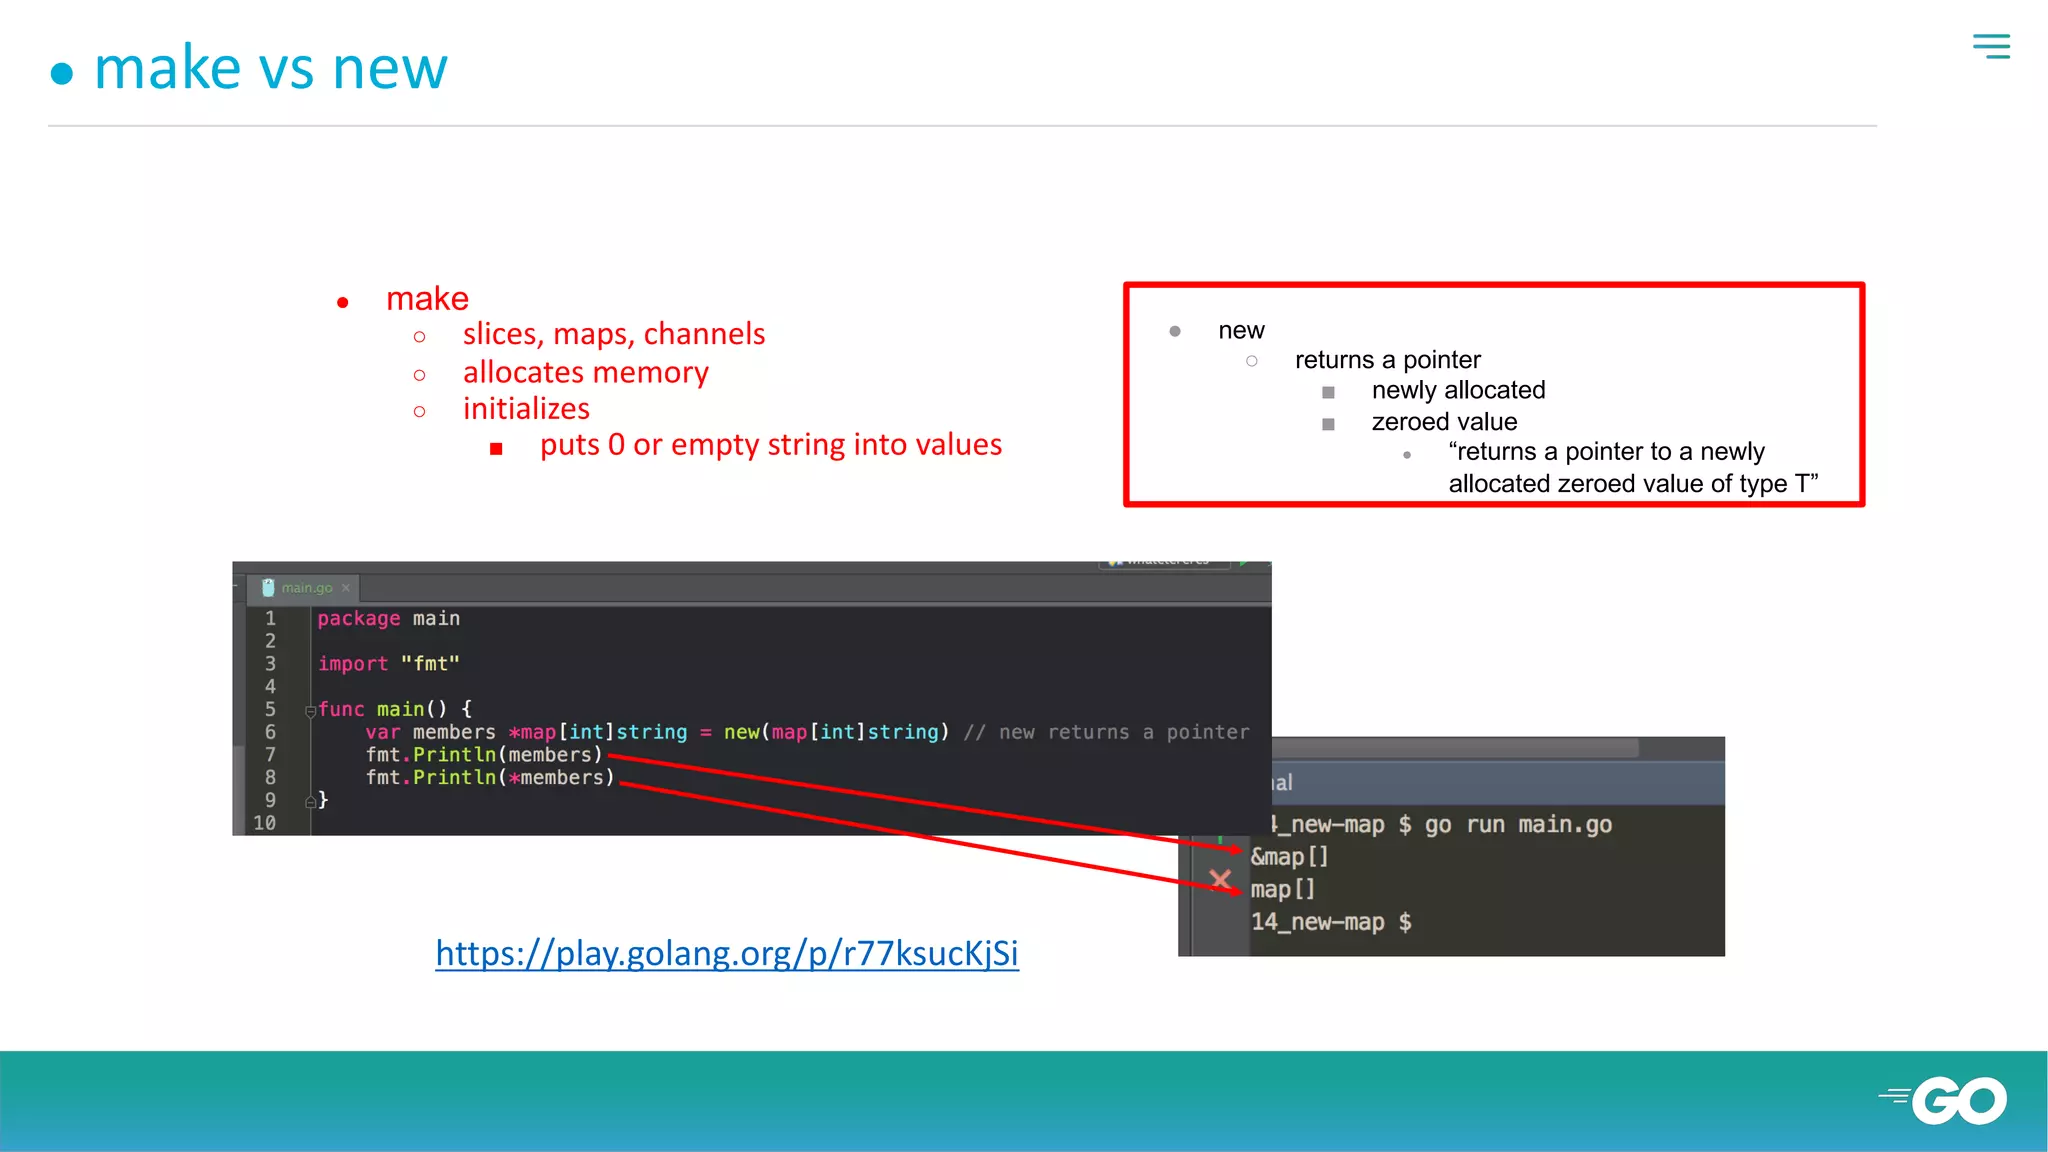This screenshot has height=1152, width=2048.
Task: Open the hamburger menu icon top right
Action: point(1991,46)
